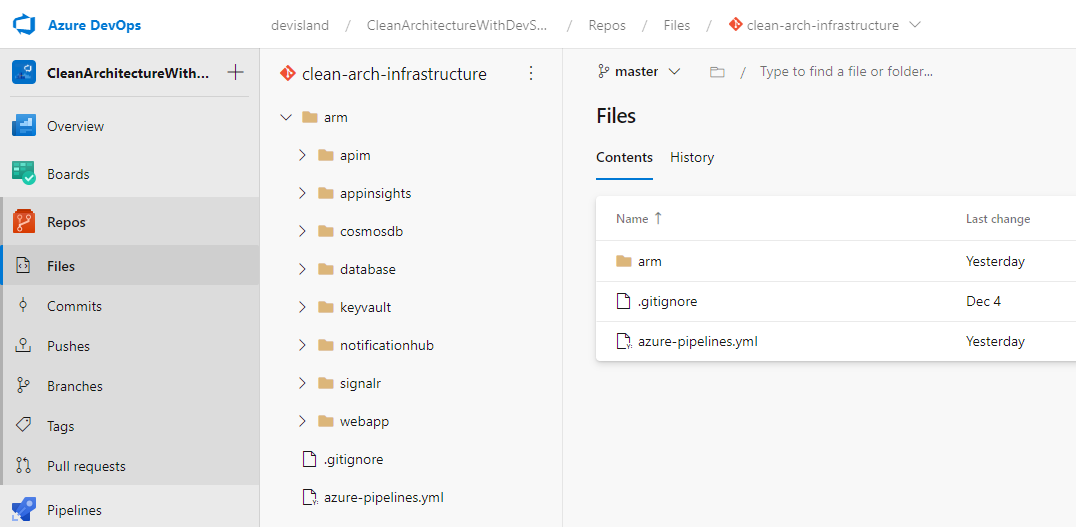
Task: Open Tags under Repos
Action: 130,426
